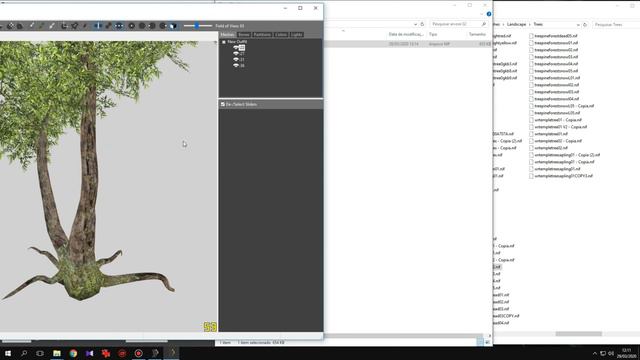The height and width of the screenshot is (360, 640).
Task: Open taskbar search
Action: (24, 353)
